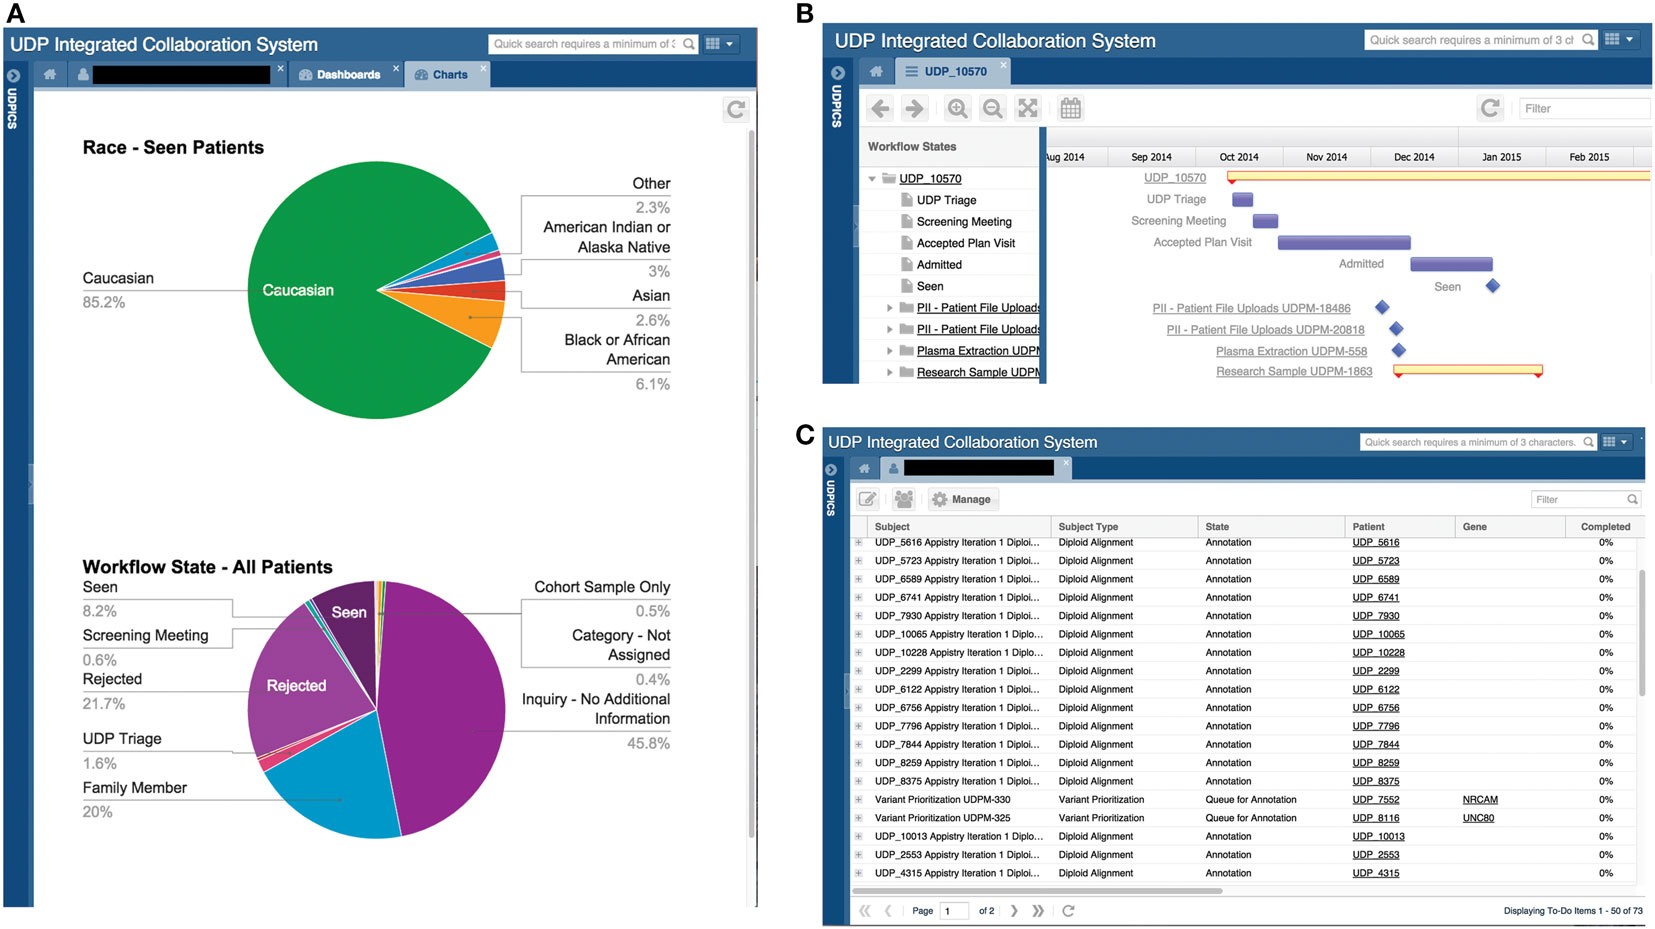This screenshot has height=929, width=1655.
Task: Go to next page in panel C
Action: pyautogui.click(x=1014, y=911)
